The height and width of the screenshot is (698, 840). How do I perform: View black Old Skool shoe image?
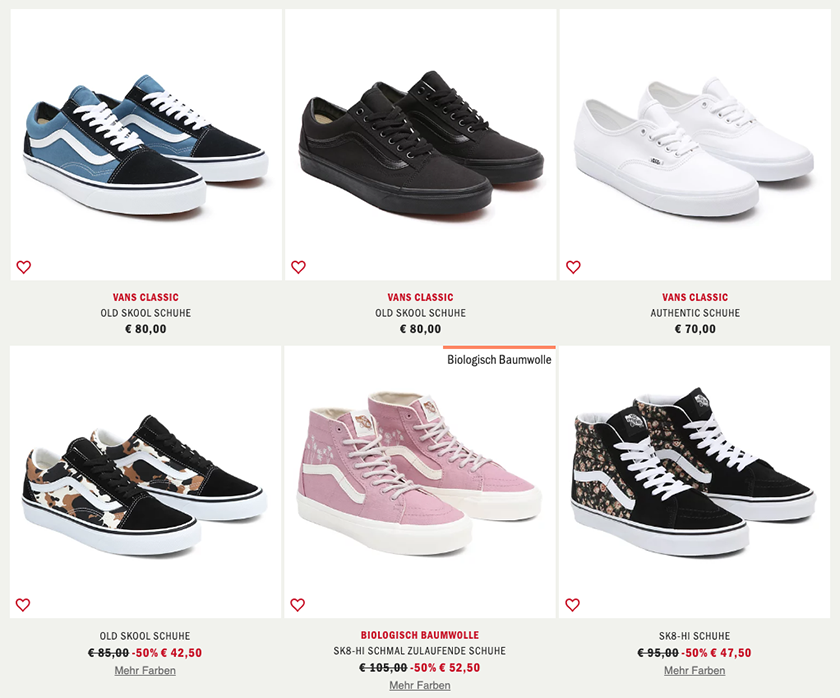(421, 145)
